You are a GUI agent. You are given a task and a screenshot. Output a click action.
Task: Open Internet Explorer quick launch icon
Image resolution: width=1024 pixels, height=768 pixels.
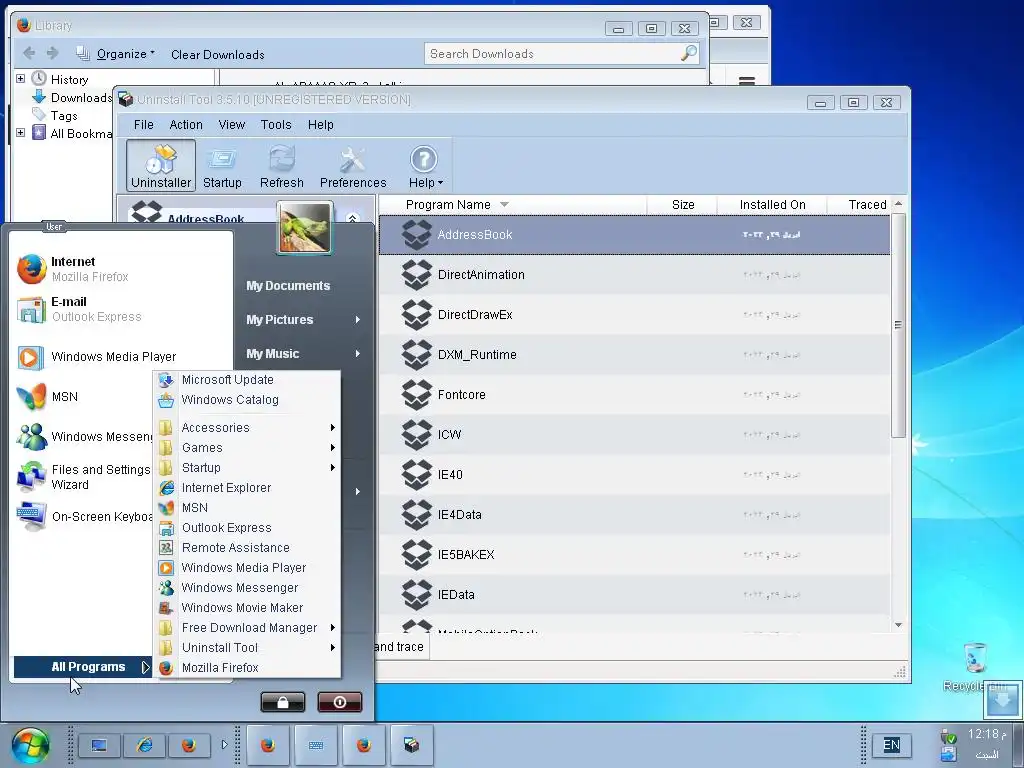click(144, 745)
